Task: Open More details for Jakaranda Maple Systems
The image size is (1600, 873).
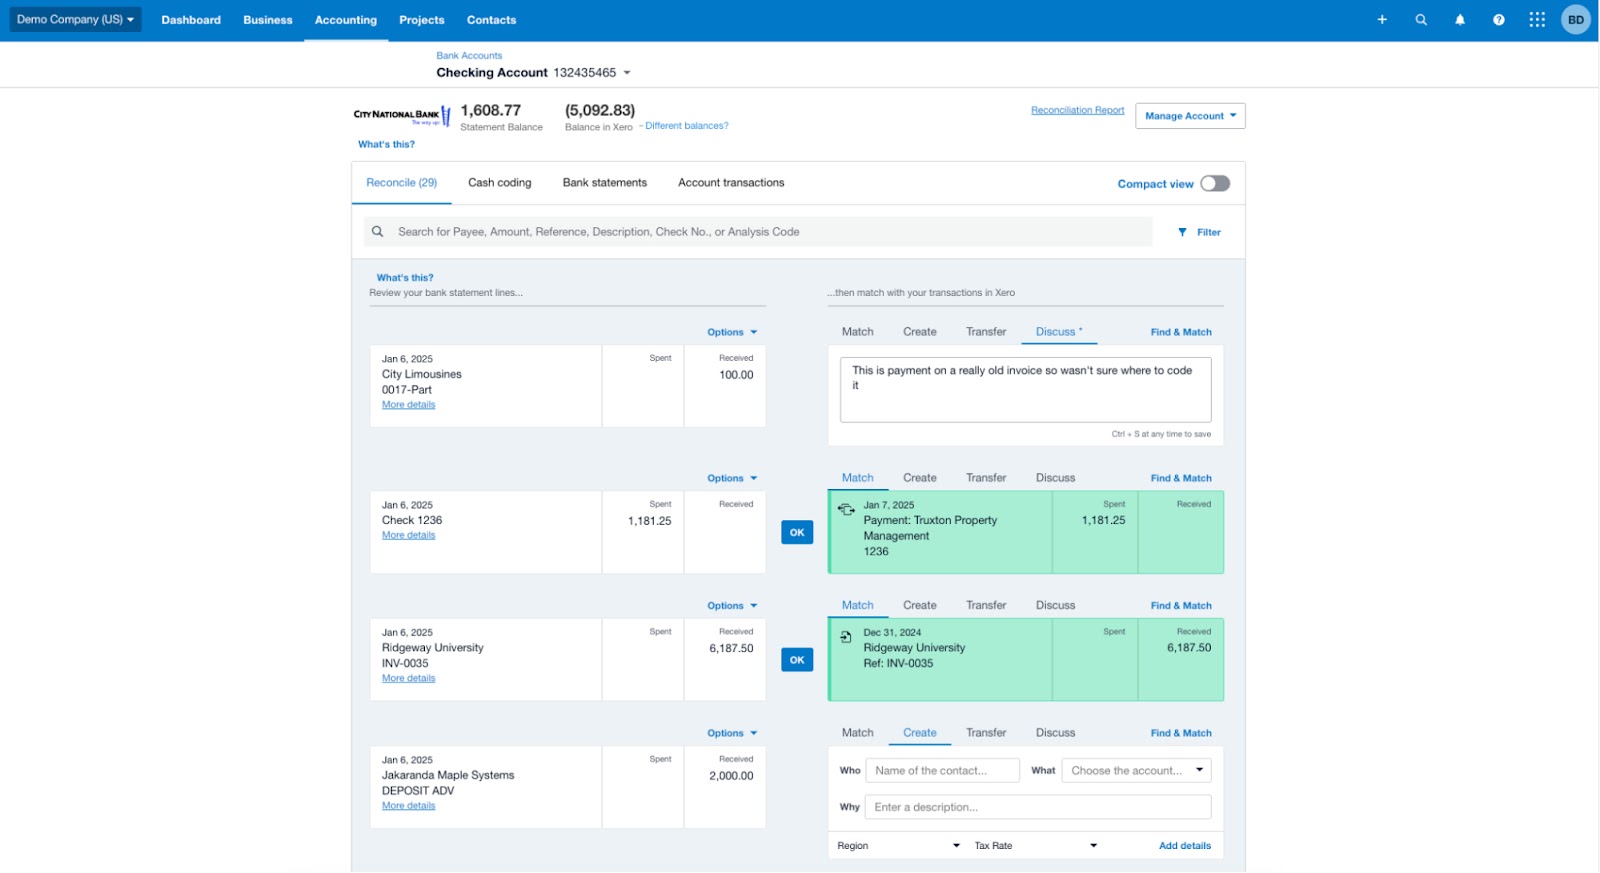Action: pyautogui.click(x=408, y=806)
